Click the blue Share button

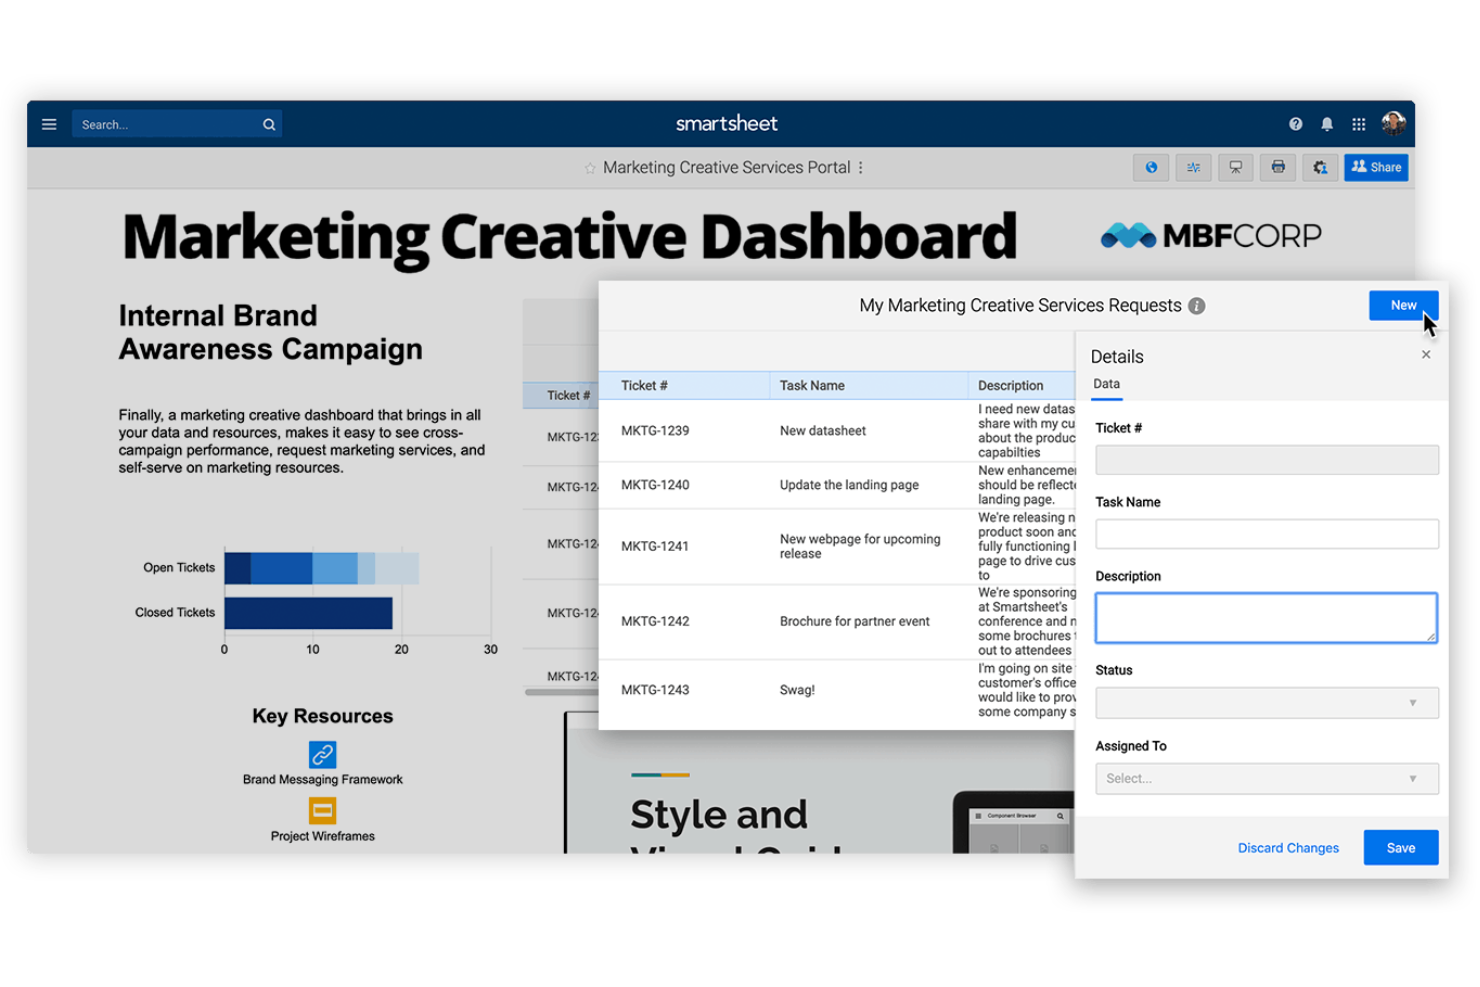coord(1376,167)
